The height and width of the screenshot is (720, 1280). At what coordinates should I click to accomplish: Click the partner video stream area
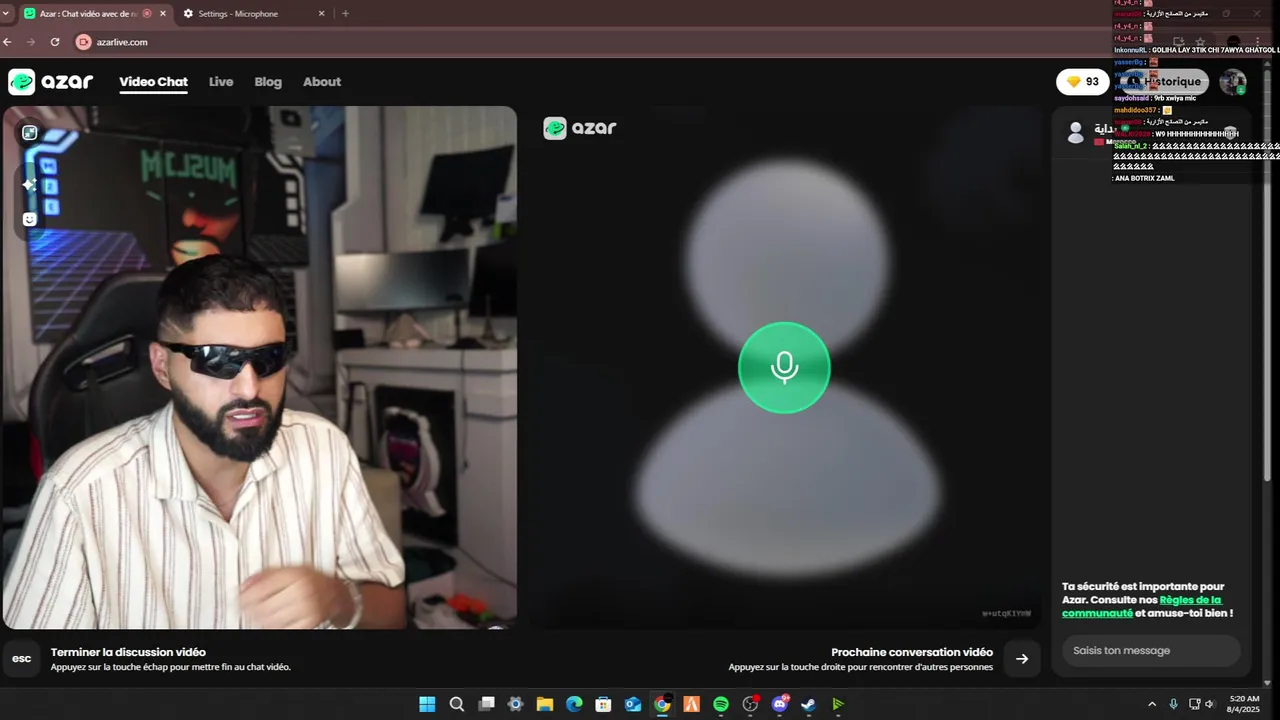coord(784,368)
